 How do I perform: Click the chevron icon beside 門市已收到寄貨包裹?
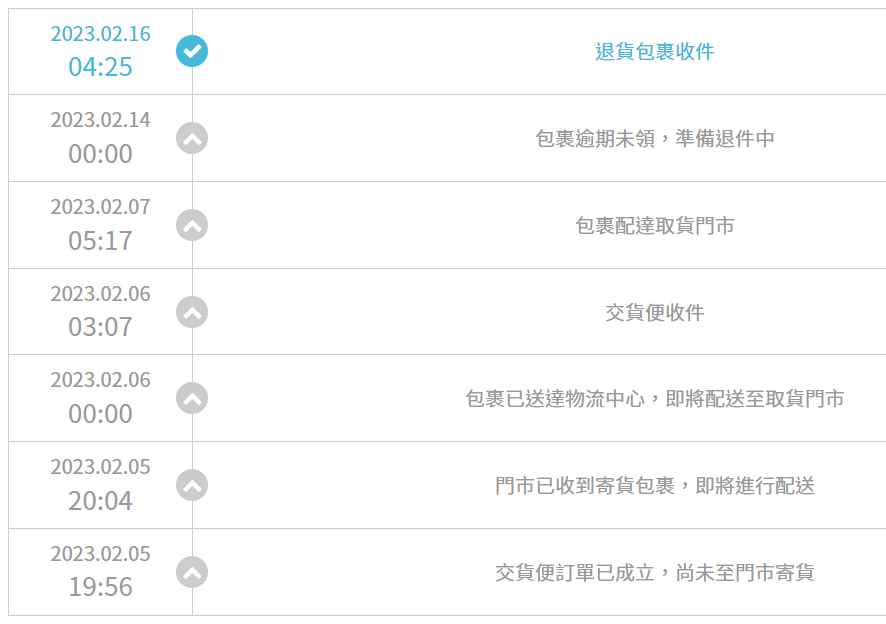[192, 486]
